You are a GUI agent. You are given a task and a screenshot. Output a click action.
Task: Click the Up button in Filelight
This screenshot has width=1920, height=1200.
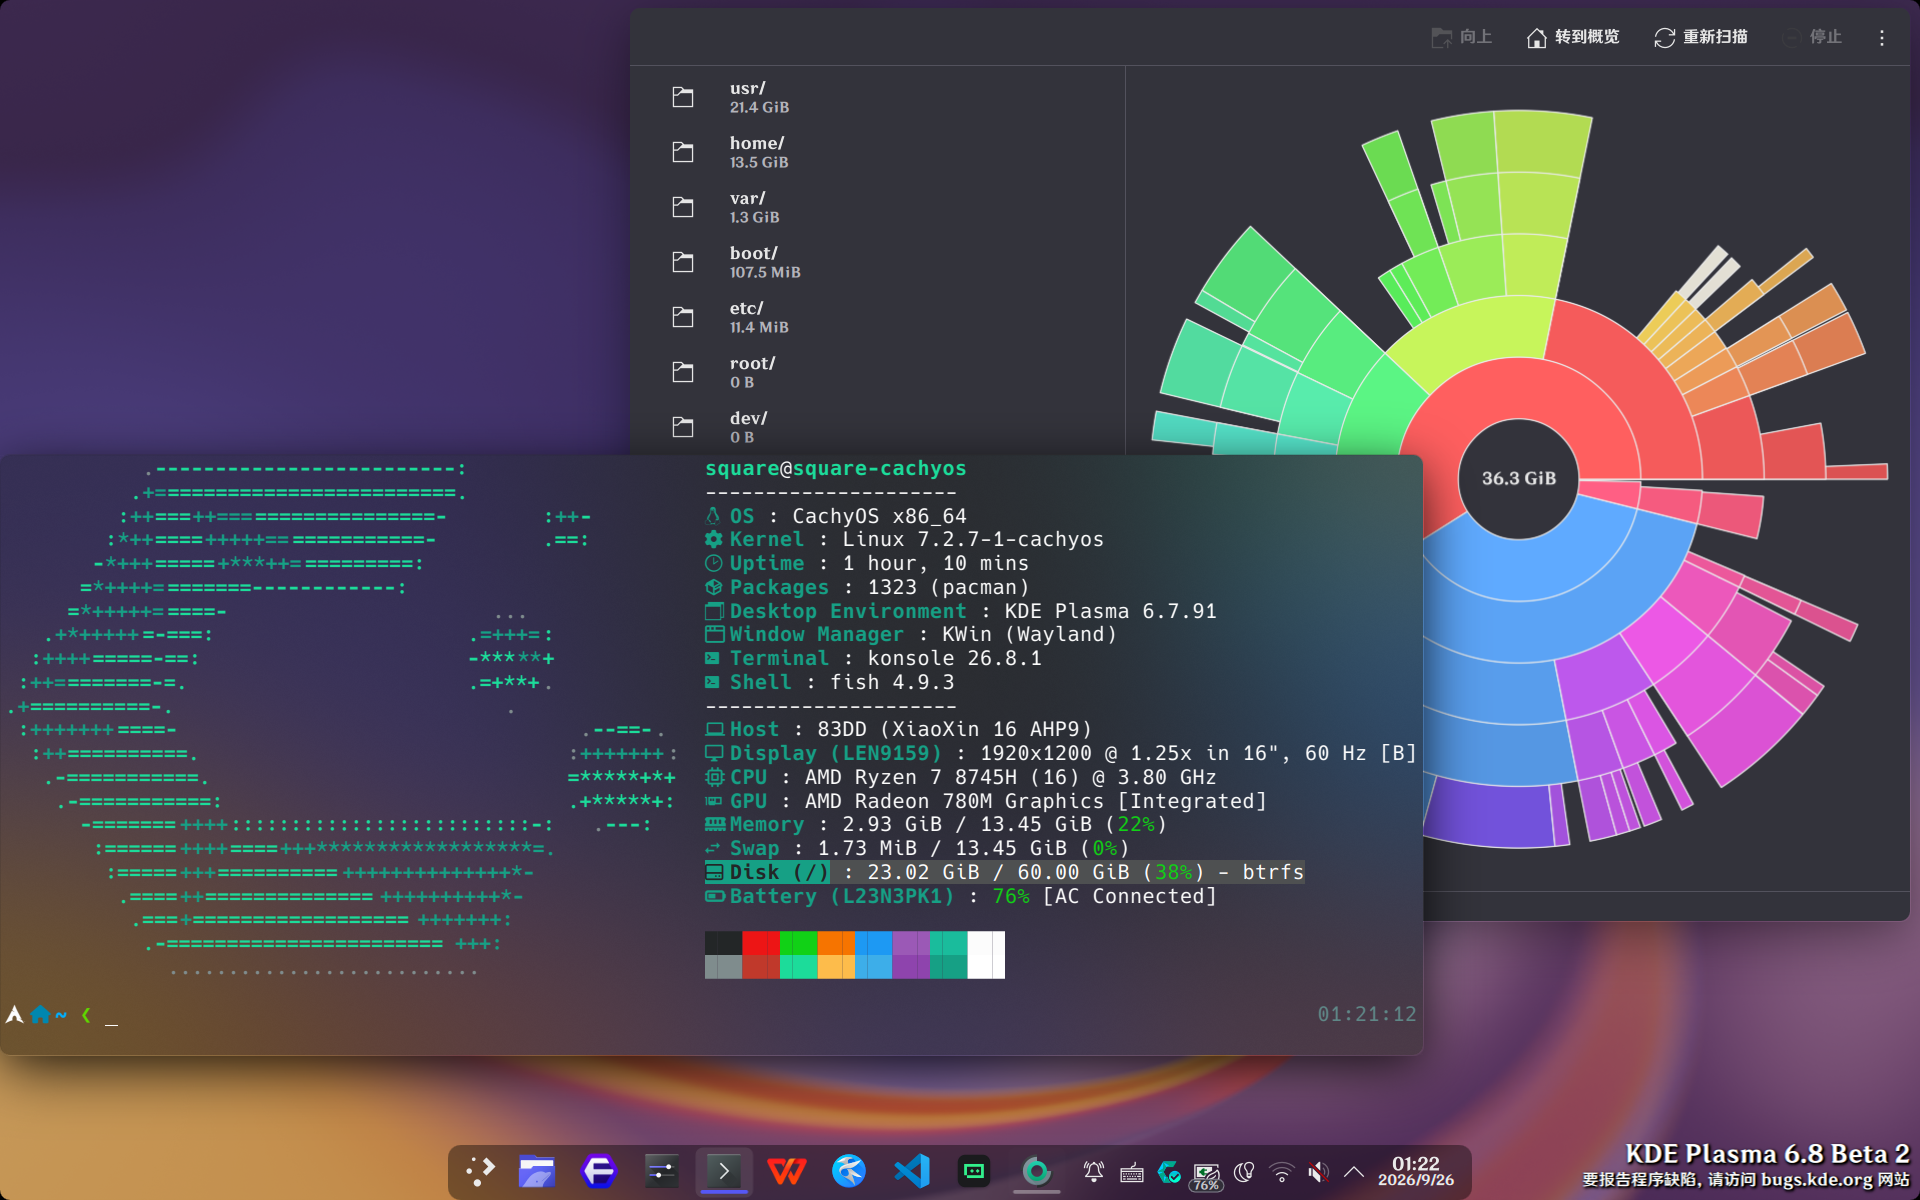[x=1462, y=37]
